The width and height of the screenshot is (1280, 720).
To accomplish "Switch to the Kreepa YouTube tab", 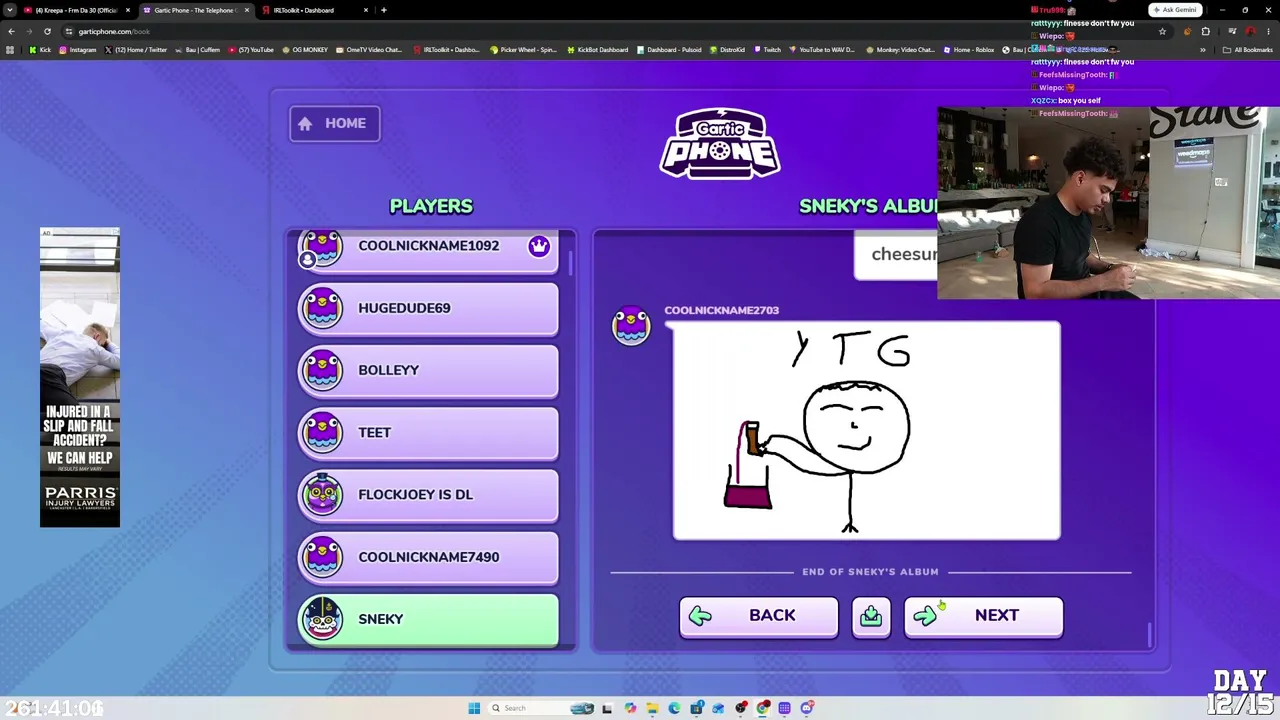I will click(x=77, y=10).
